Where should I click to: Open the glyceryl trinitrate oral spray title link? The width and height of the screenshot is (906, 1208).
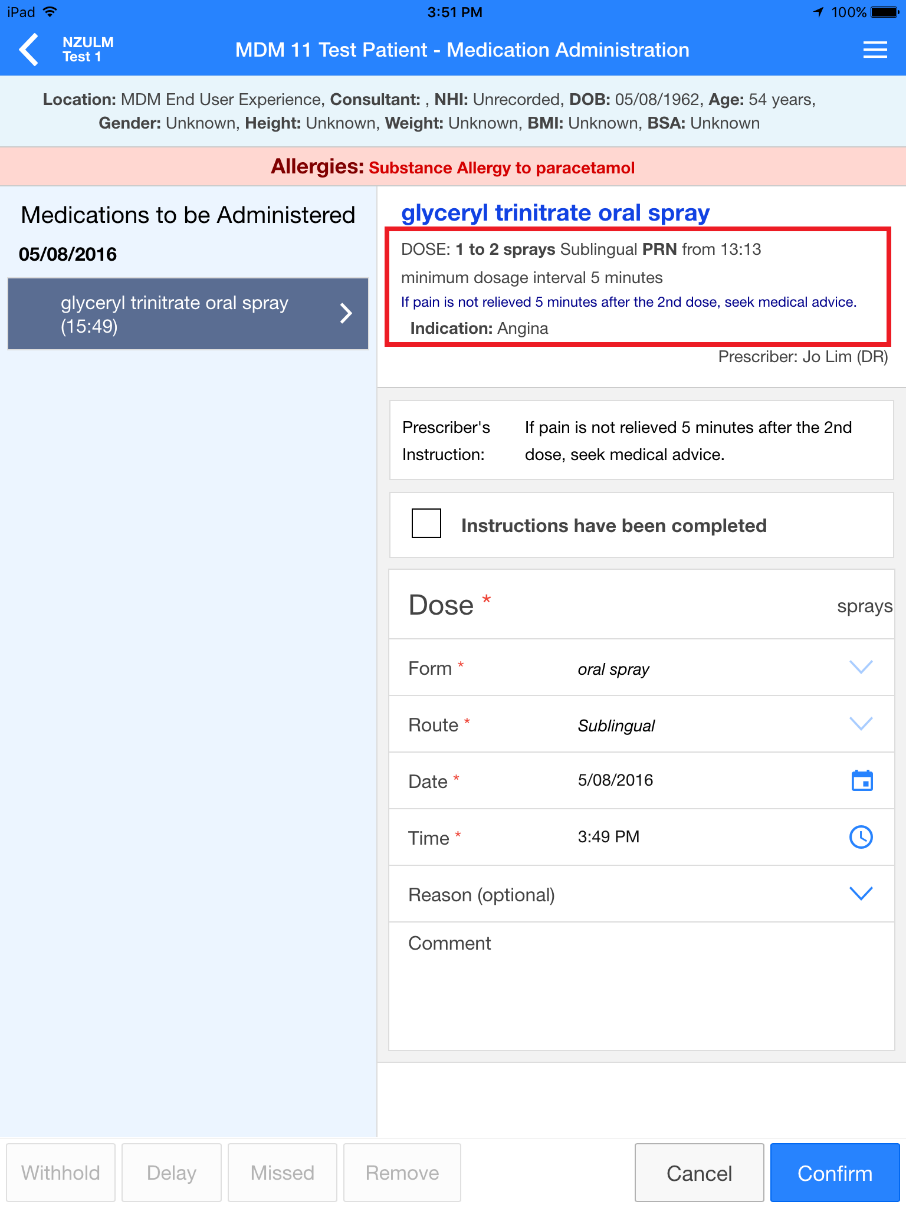click(554, 212)
